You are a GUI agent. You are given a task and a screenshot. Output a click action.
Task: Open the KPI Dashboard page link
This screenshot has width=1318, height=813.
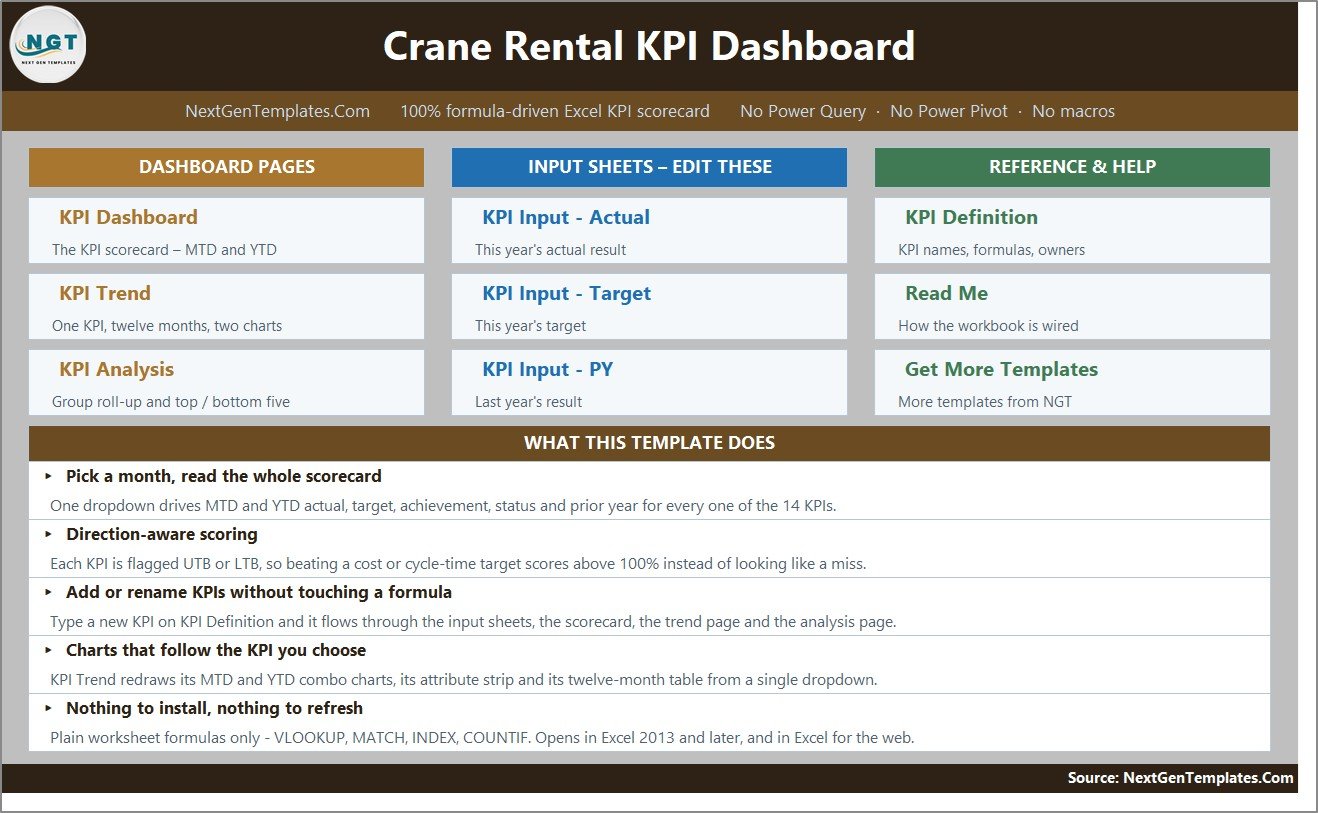pyautogui.click(x=128, y=217)
